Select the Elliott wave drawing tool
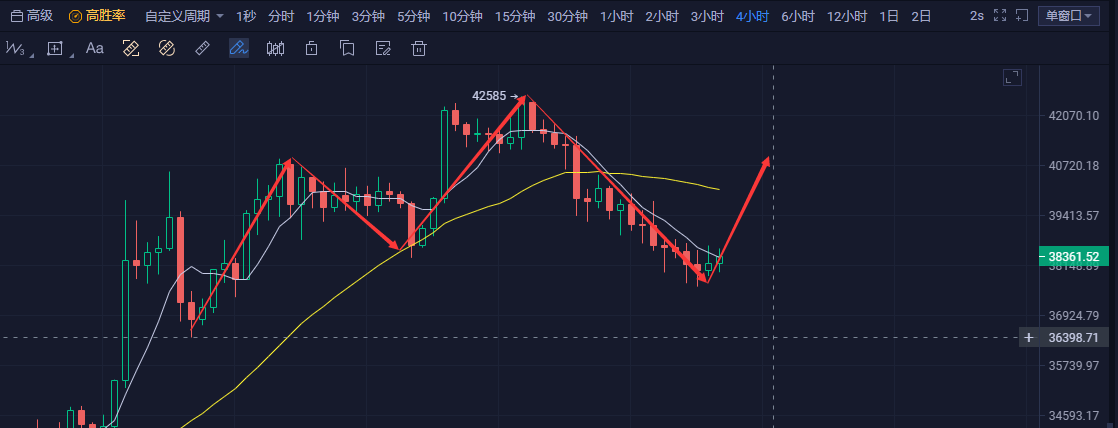Screen dimensions: 1118x428 15,48
